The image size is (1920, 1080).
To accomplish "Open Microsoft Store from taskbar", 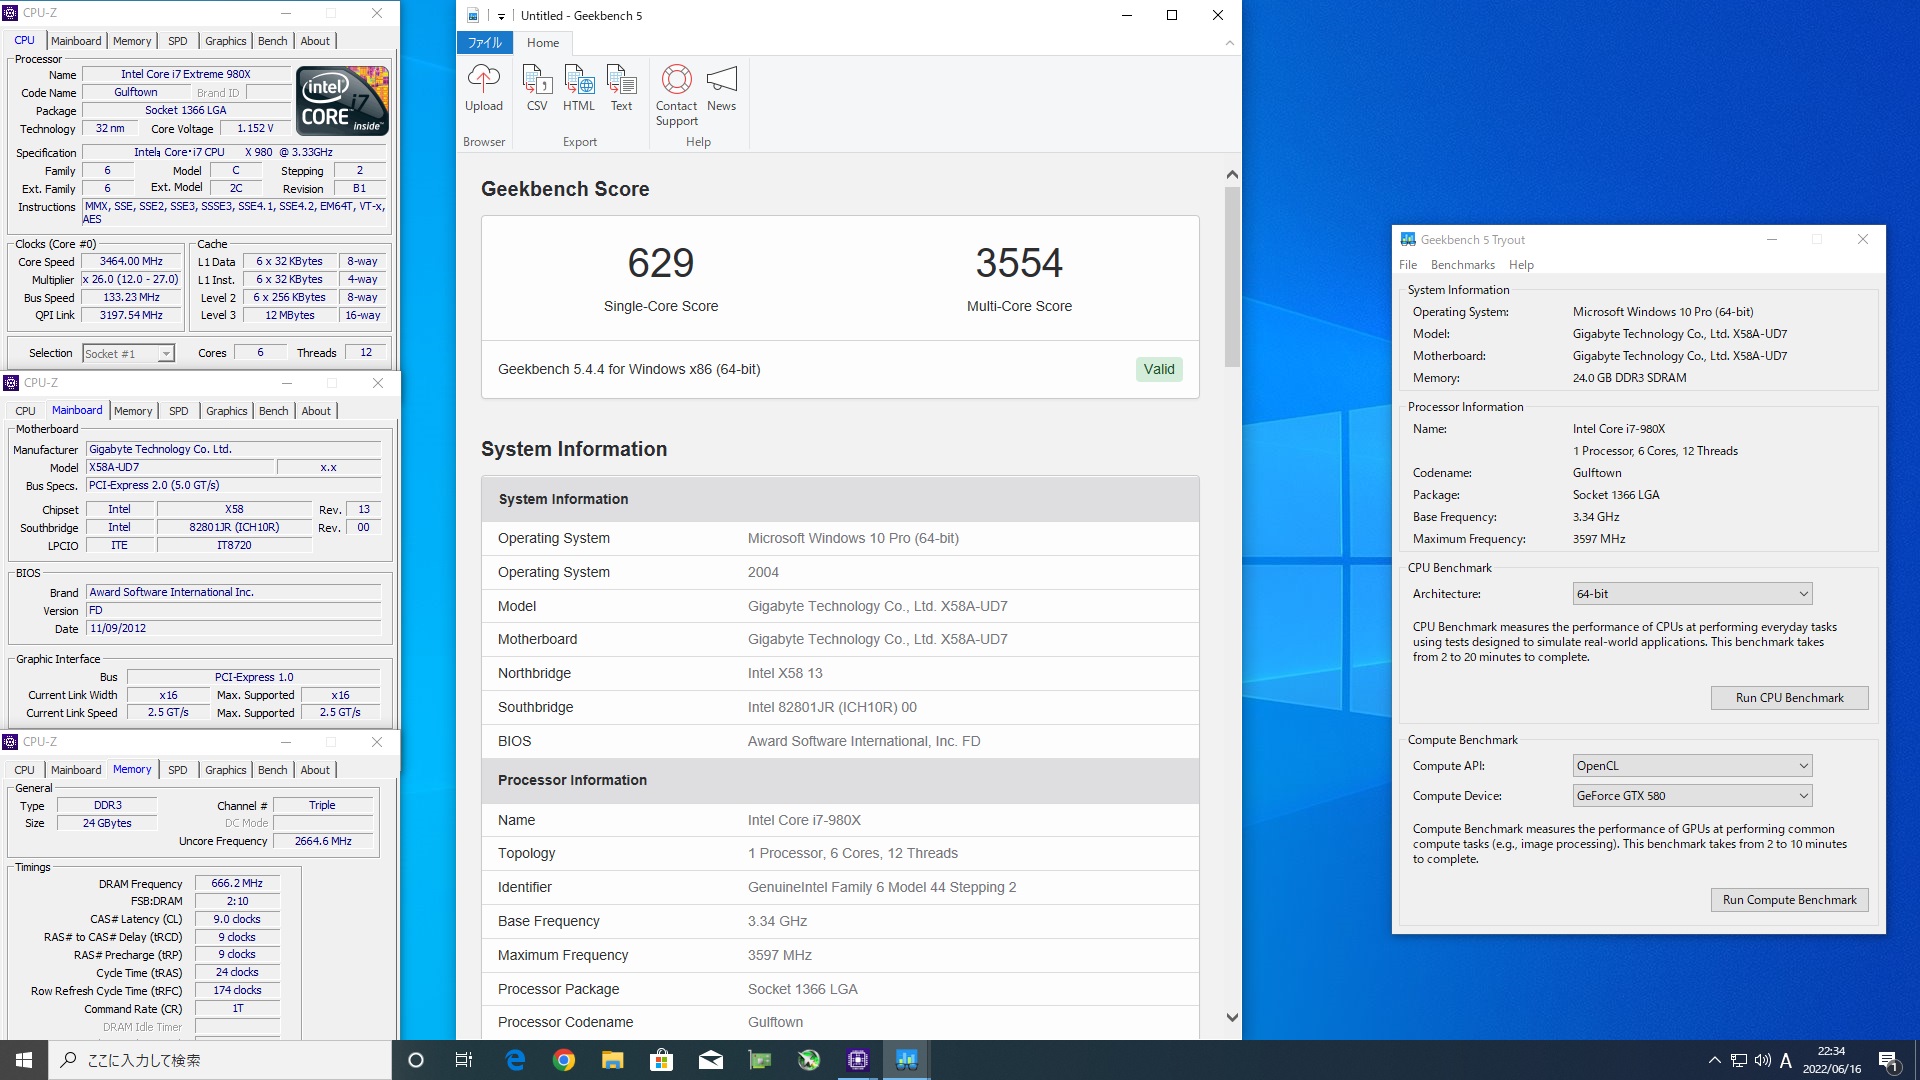I will coord(661,1060).
